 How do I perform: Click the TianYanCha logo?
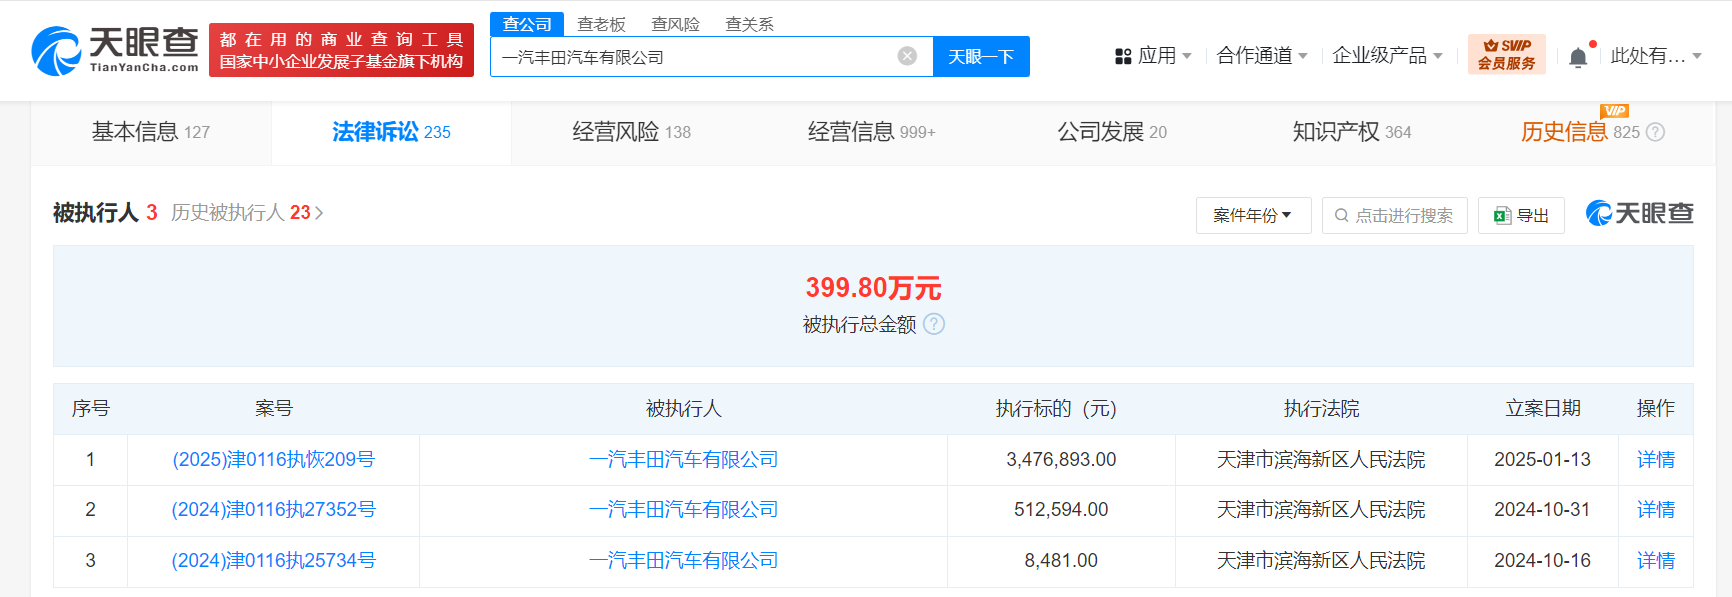pos(115,50)
